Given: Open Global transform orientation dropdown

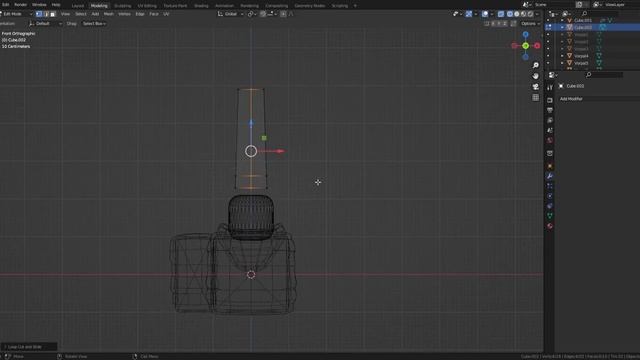Looking at the screenshot, I should click(x=231, y=14).
